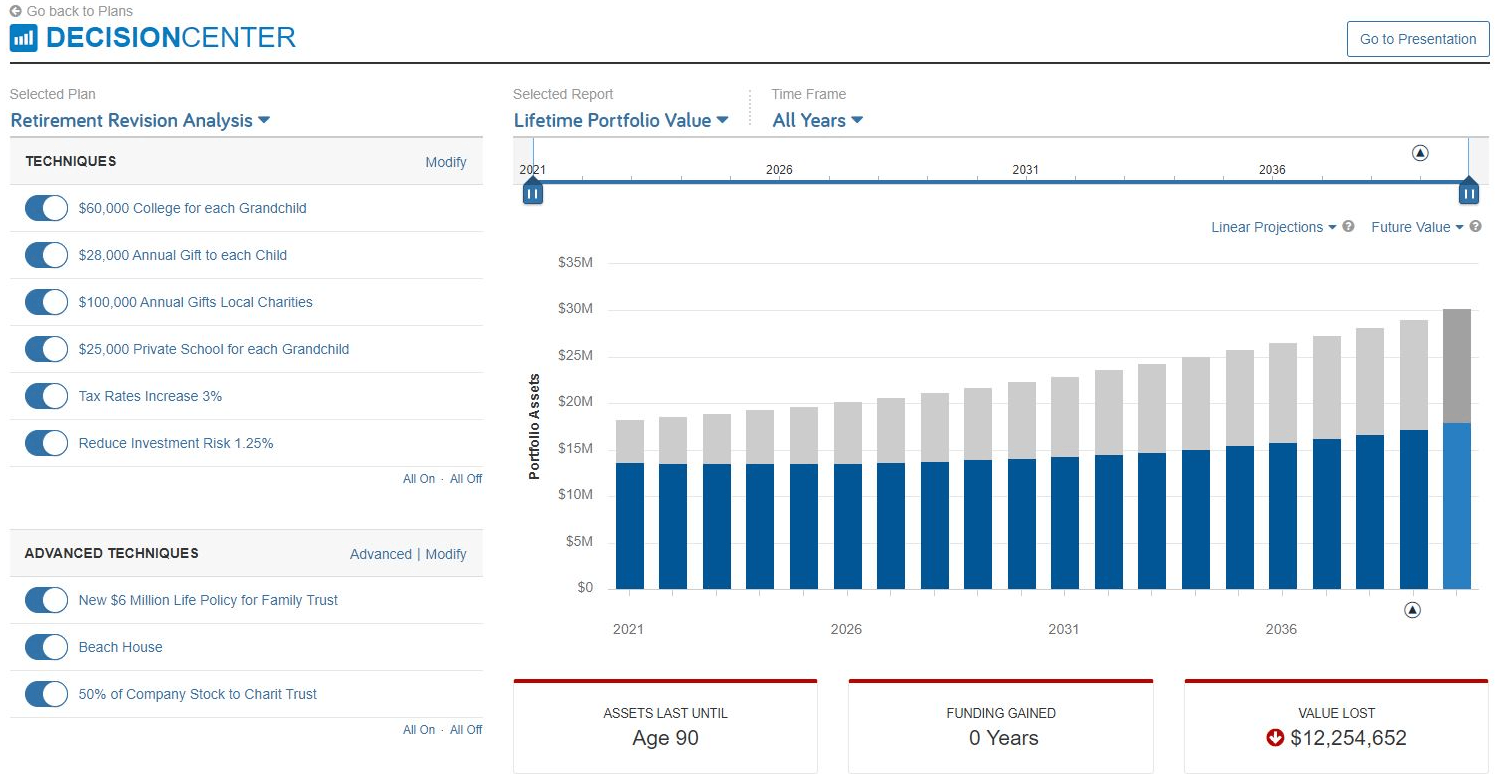Image resolution: width=1500 pixels, height=784 pixels.
Task: Click the left timeline slider handle at 2021
Action: point(533,191)
